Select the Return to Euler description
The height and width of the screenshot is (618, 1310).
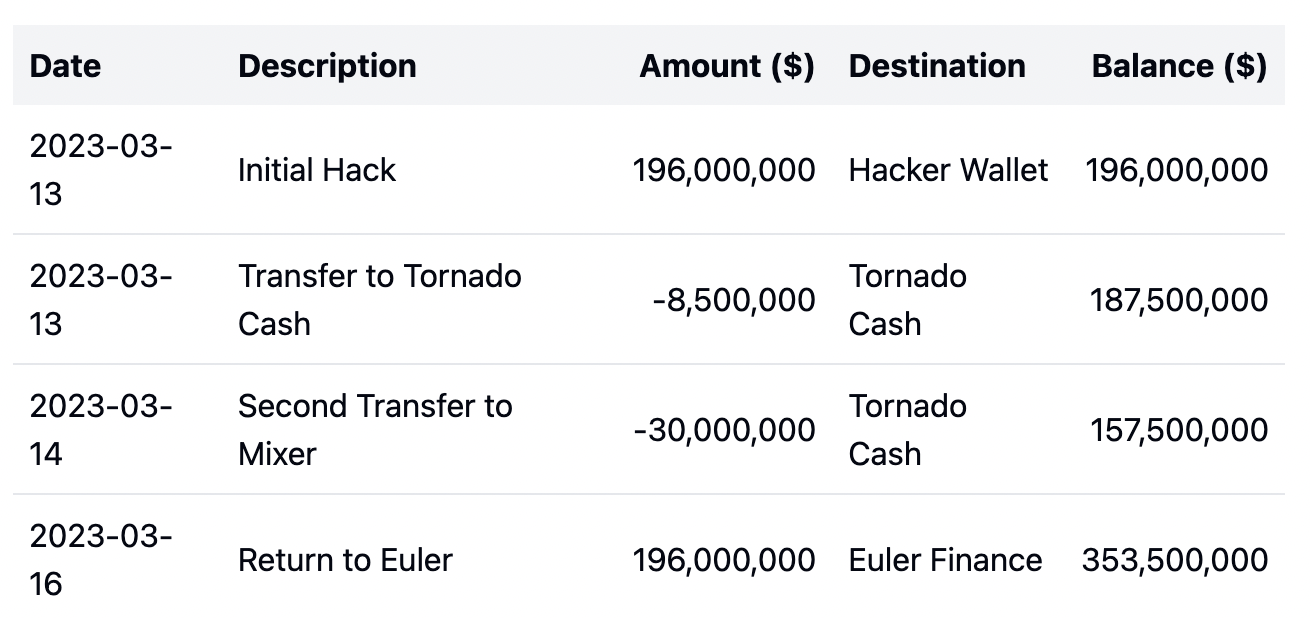(x=345, y=560)
